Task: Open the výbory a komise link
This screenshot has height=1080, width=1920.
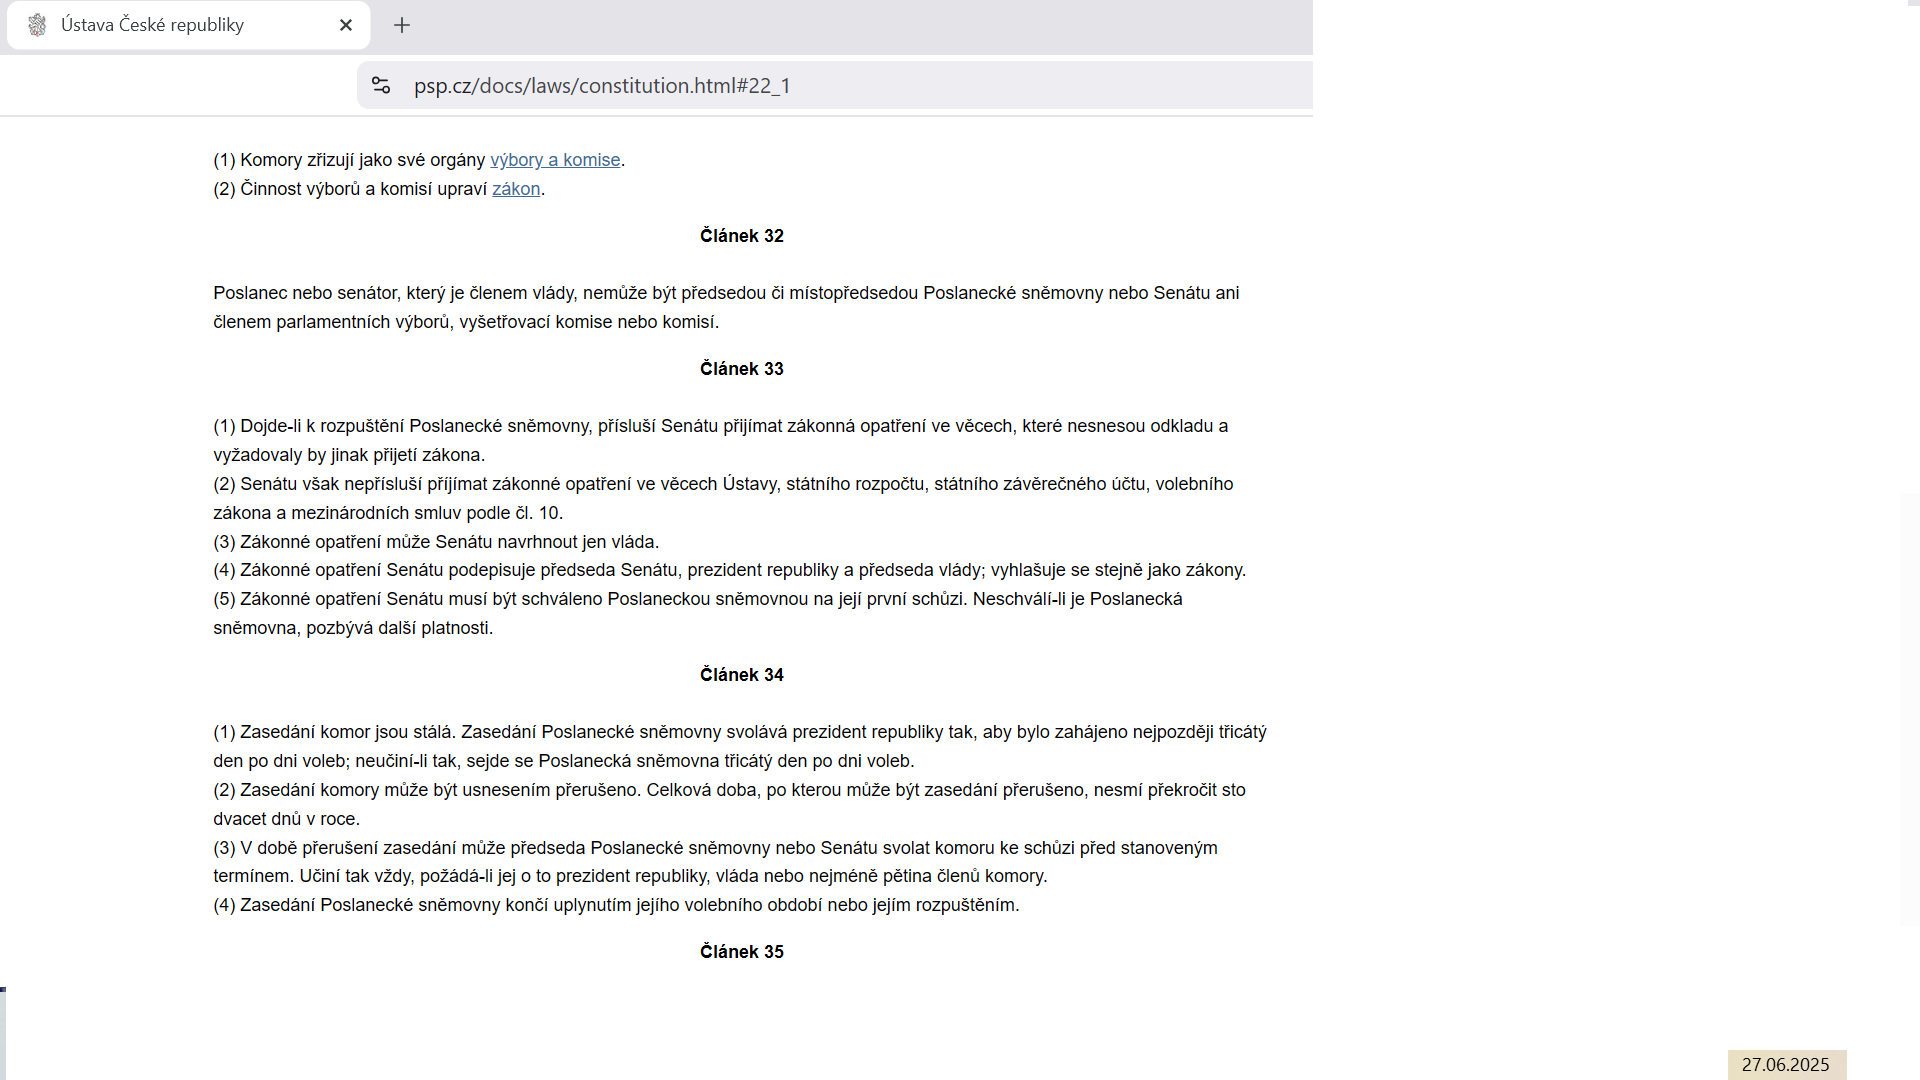Action: tap(555, 160)
